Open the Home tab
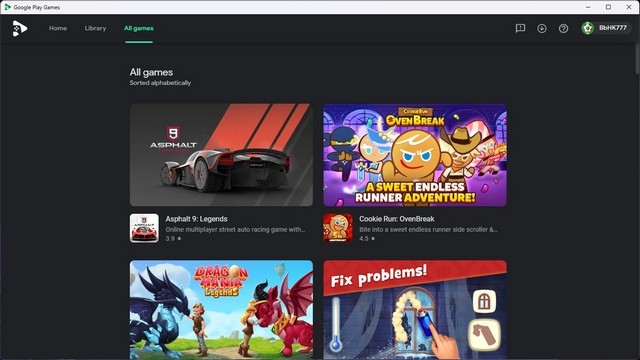Screen dimensions: 640x360 click(58, 28)
